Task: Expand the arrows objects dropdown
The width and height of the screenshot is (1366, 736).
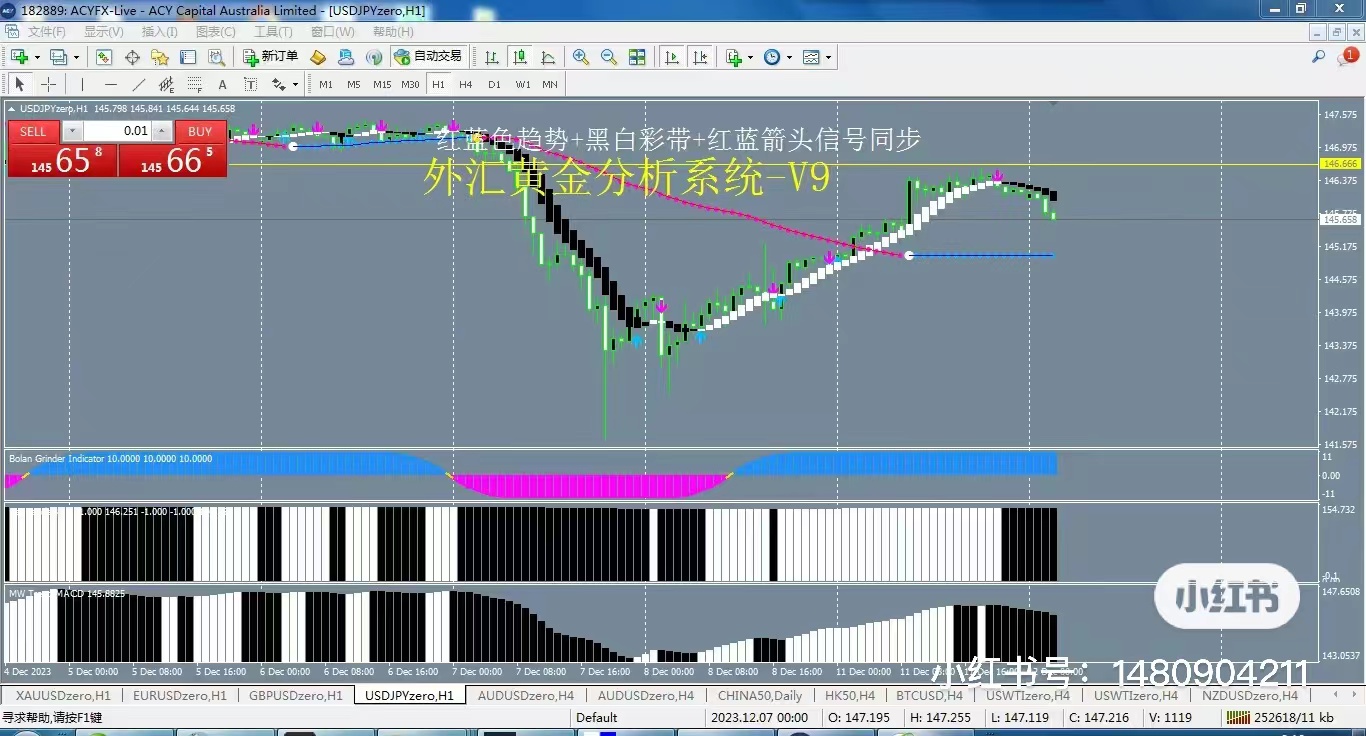Action: (295, 85)
